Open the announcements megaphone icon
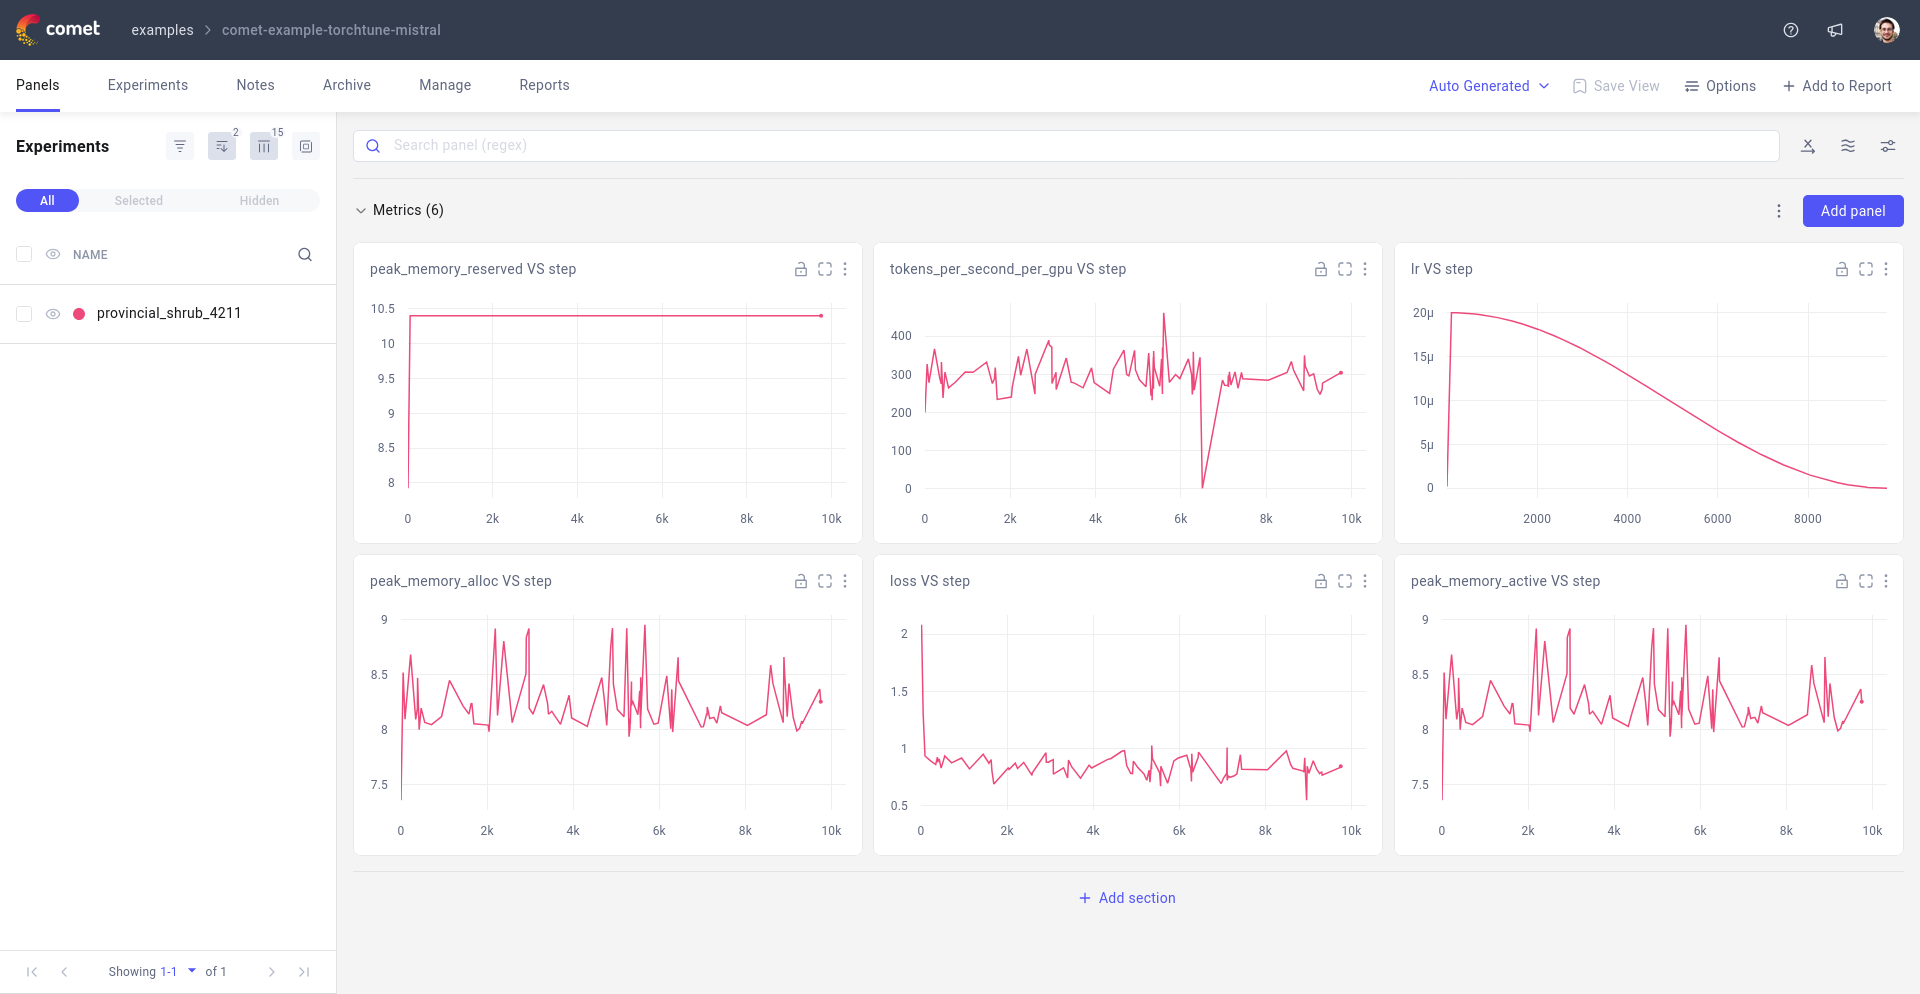The width and height of the screenshot is (1920, 994). coord(1835,30)
